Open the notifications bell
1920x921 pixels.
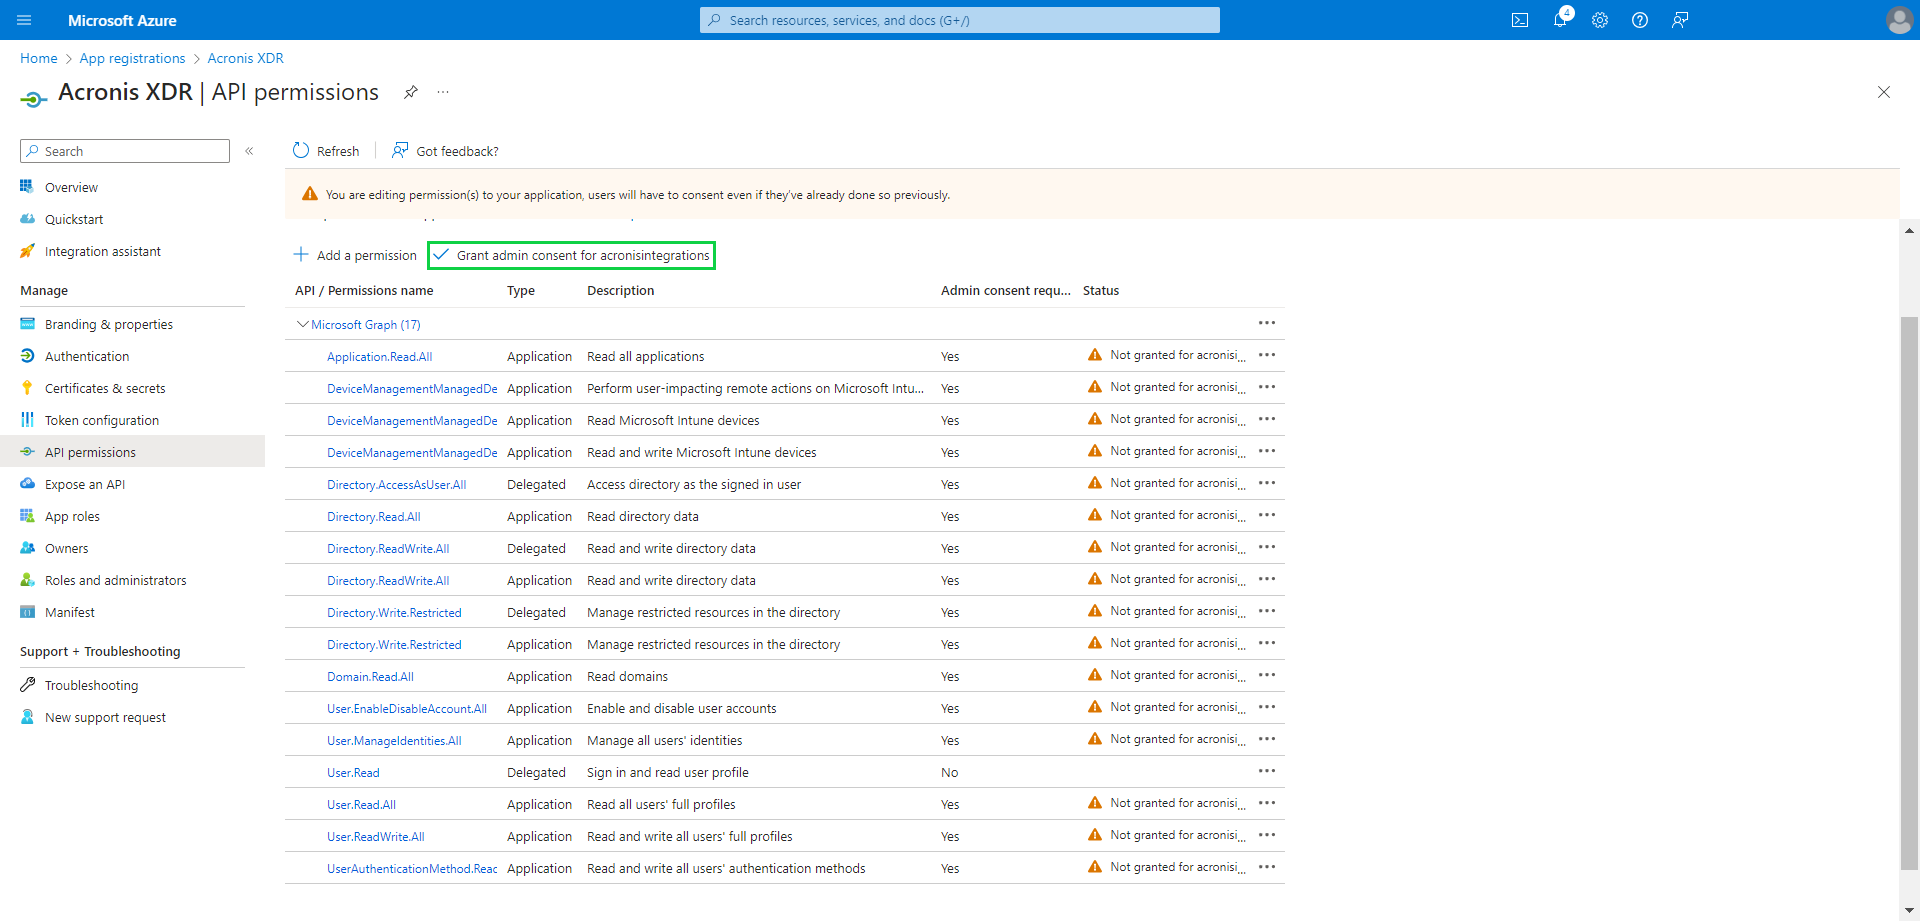click(1560, 20)
